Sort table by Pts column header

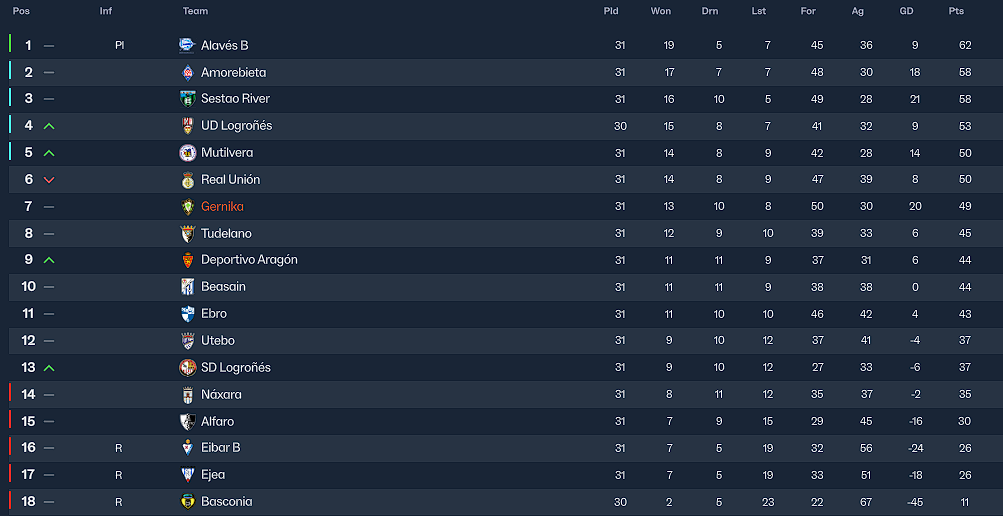956,11
